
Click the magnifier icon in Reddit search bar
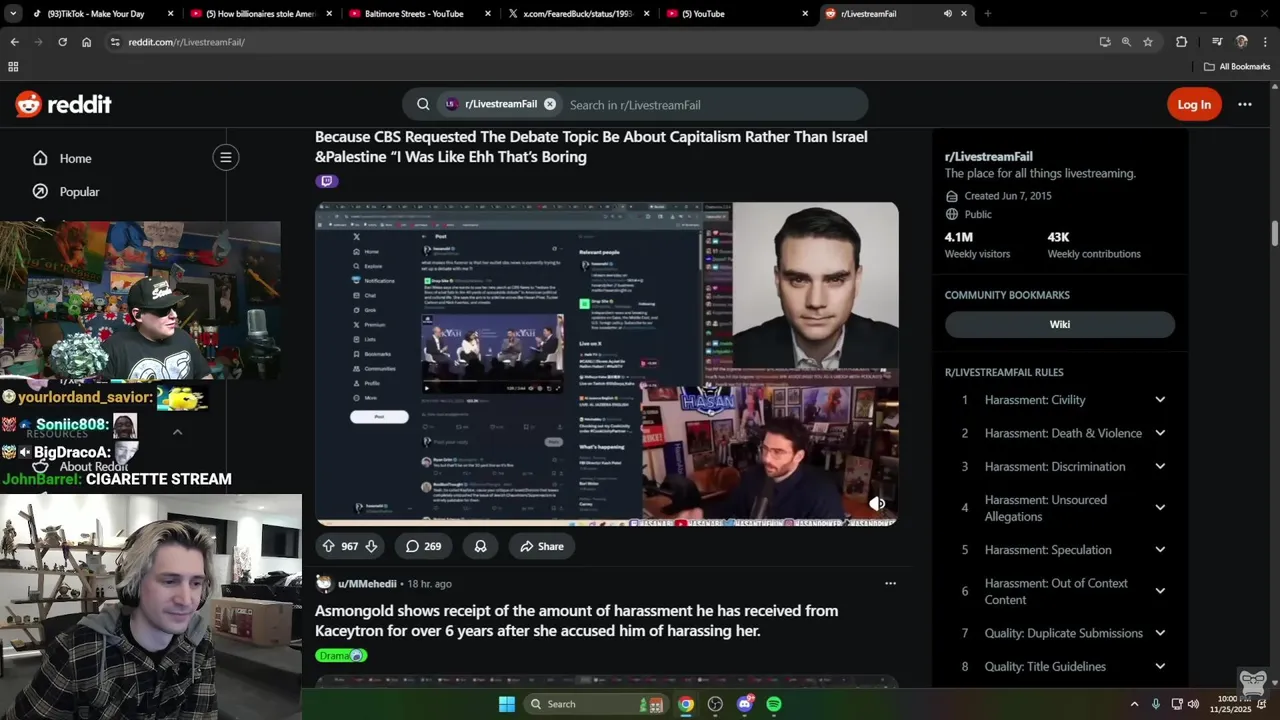point(423,104)
